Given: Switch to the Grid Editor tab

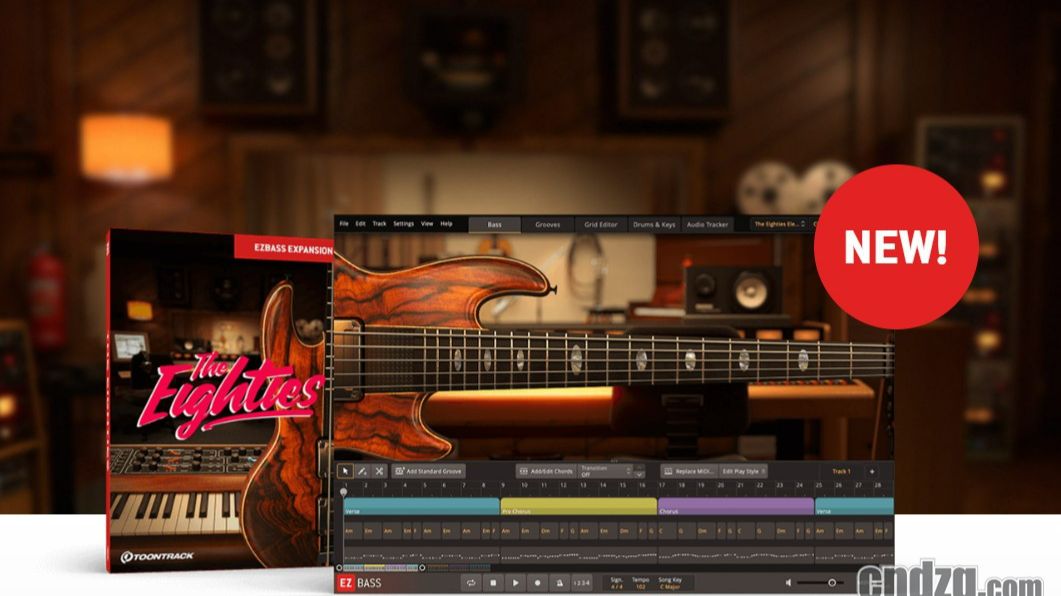Looking at the screenshot, I should [x=601, y=224].
